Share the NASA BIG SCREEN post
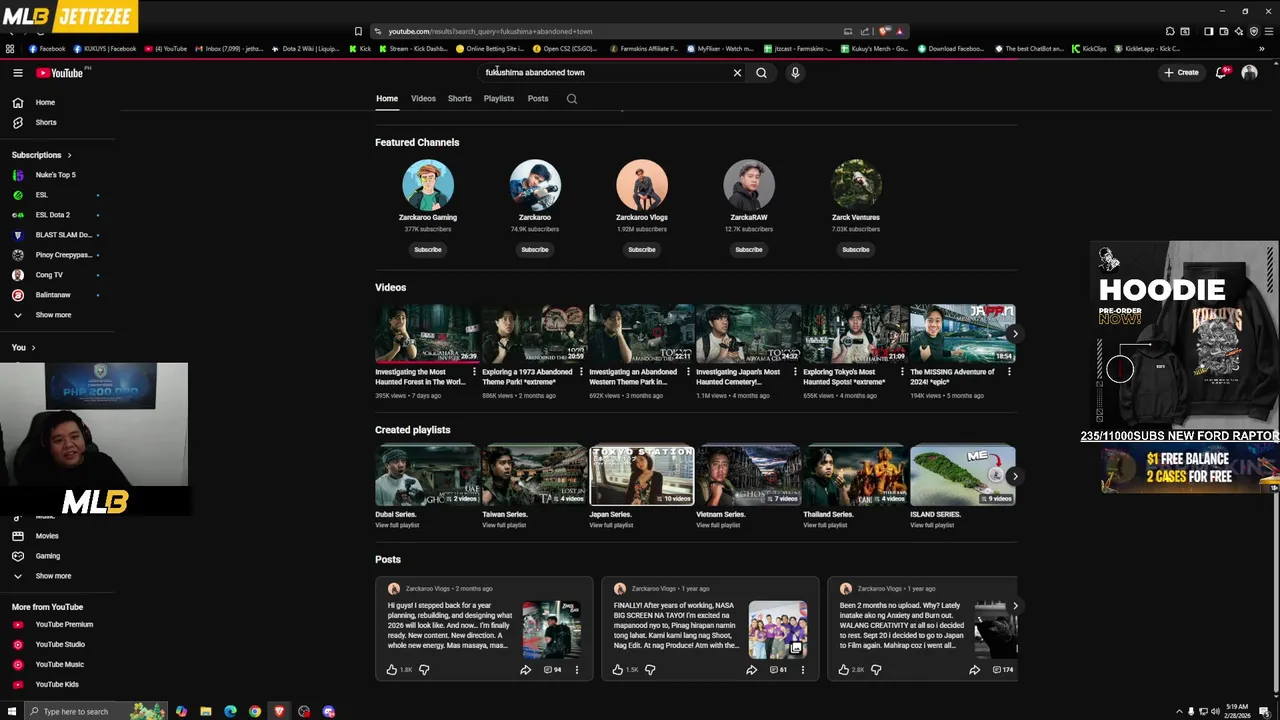1280x720 pixels. click(751, 670)
